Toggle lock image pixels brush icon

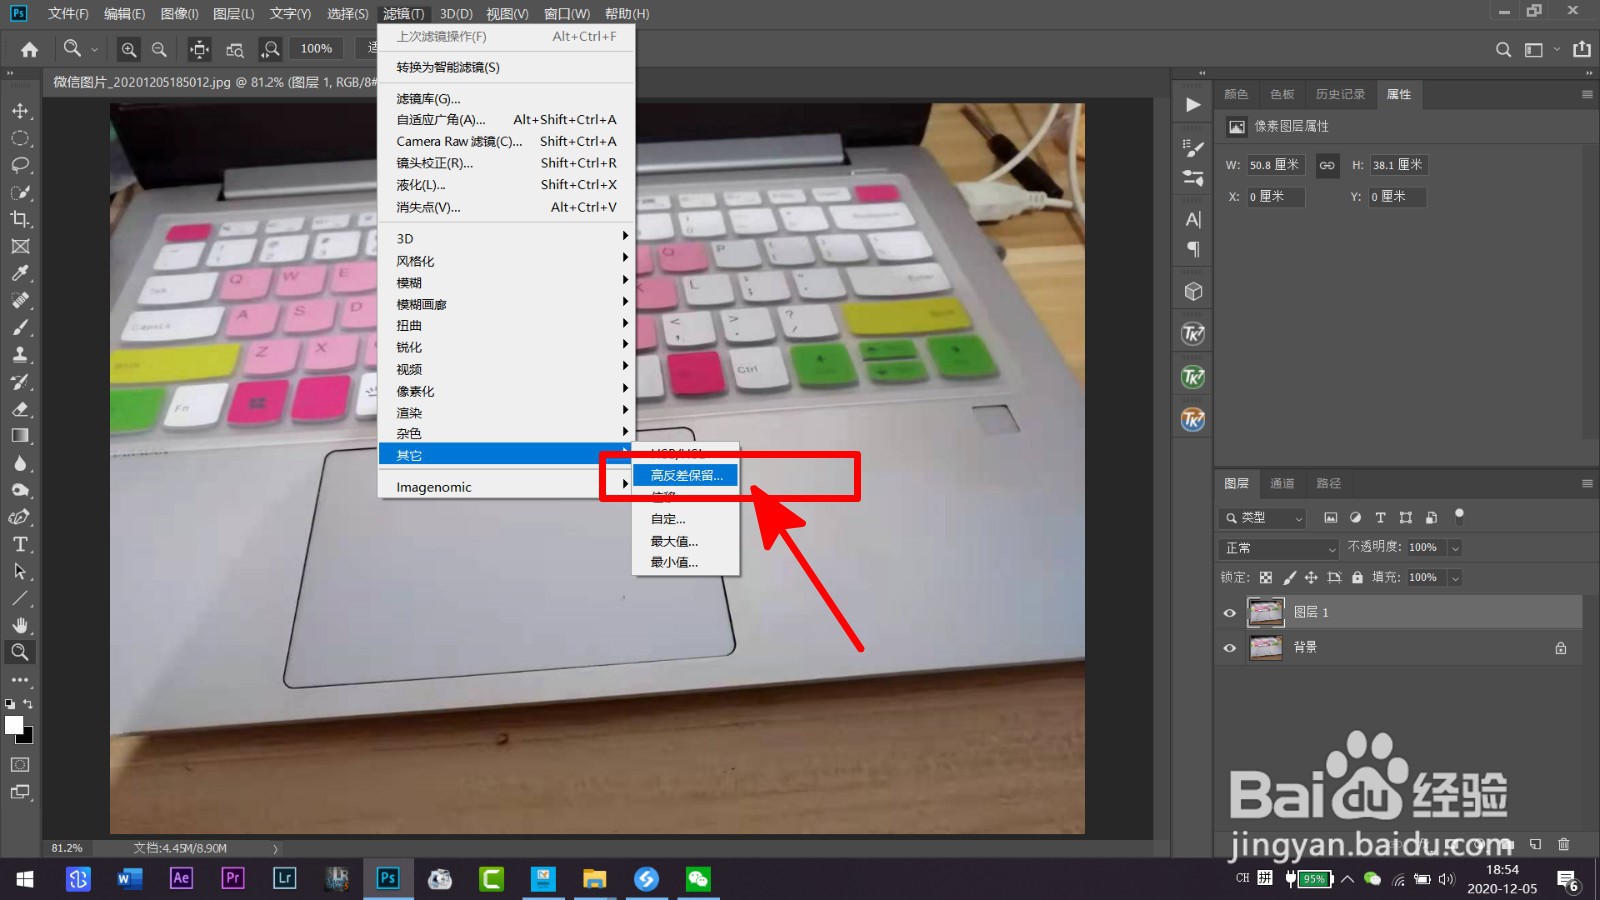point(1289,578)
